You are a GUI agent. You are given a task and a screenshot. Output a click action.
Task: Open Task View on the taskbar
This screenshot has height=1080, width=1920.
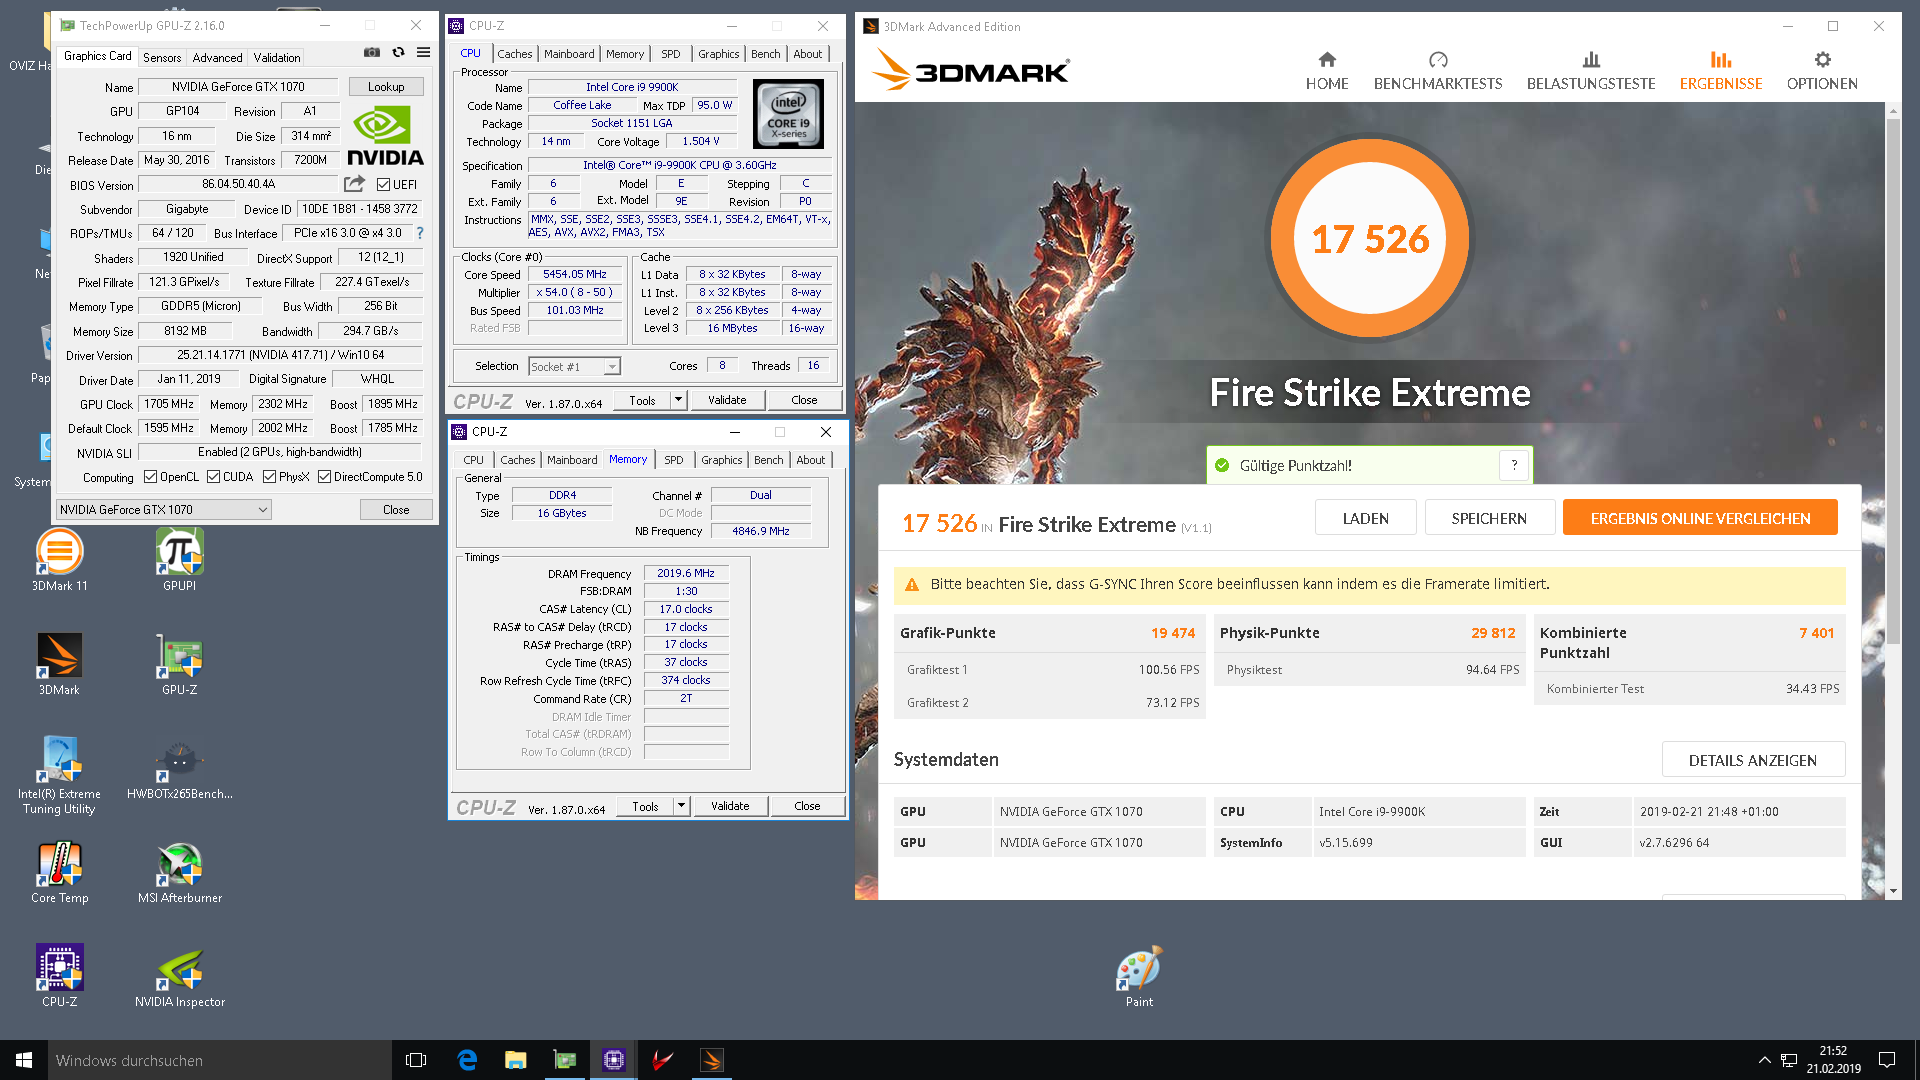pos(416,1060)
